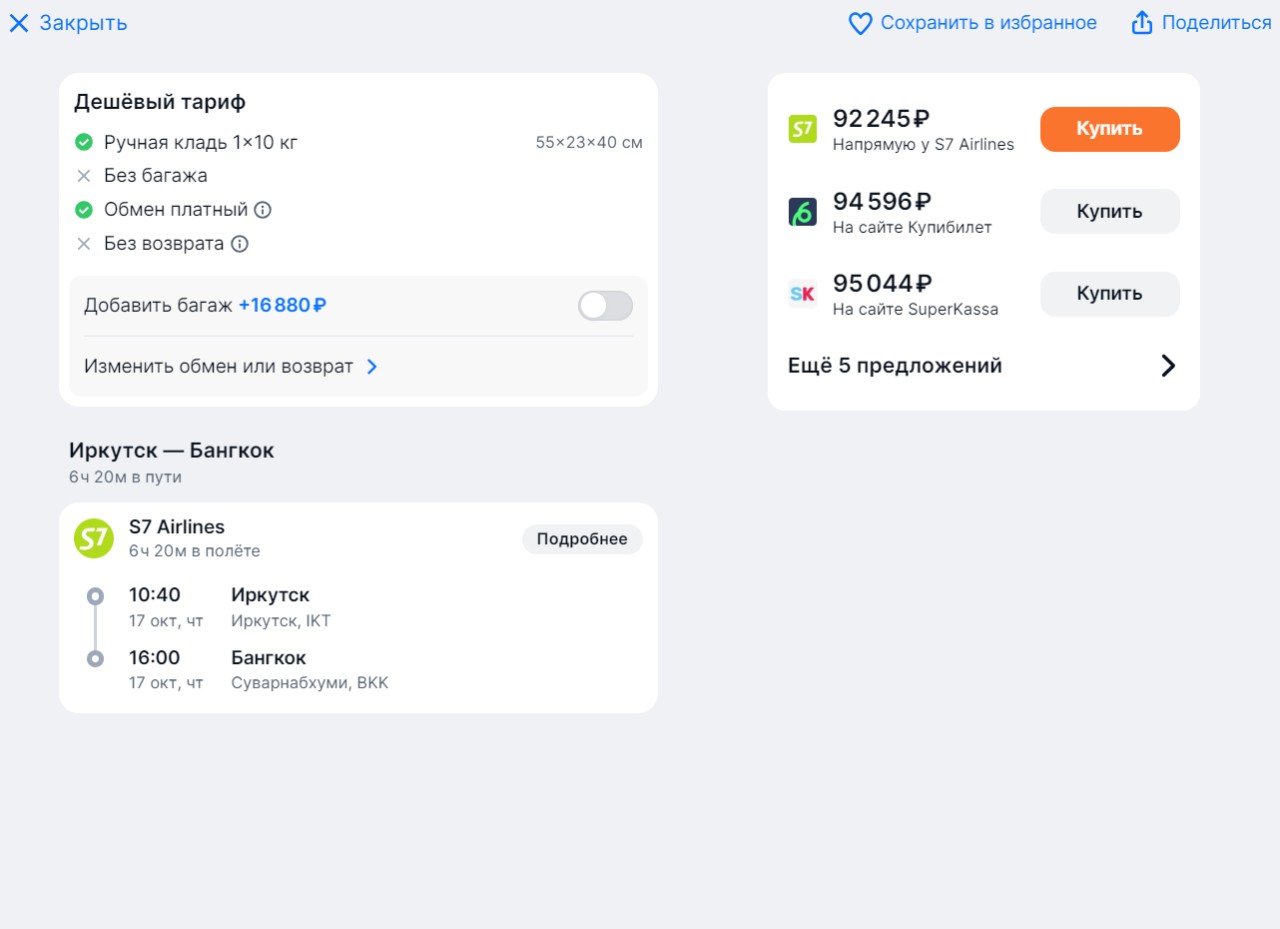Click the X close icon
Screen dimensions: 1280x929
pos(19,23)
